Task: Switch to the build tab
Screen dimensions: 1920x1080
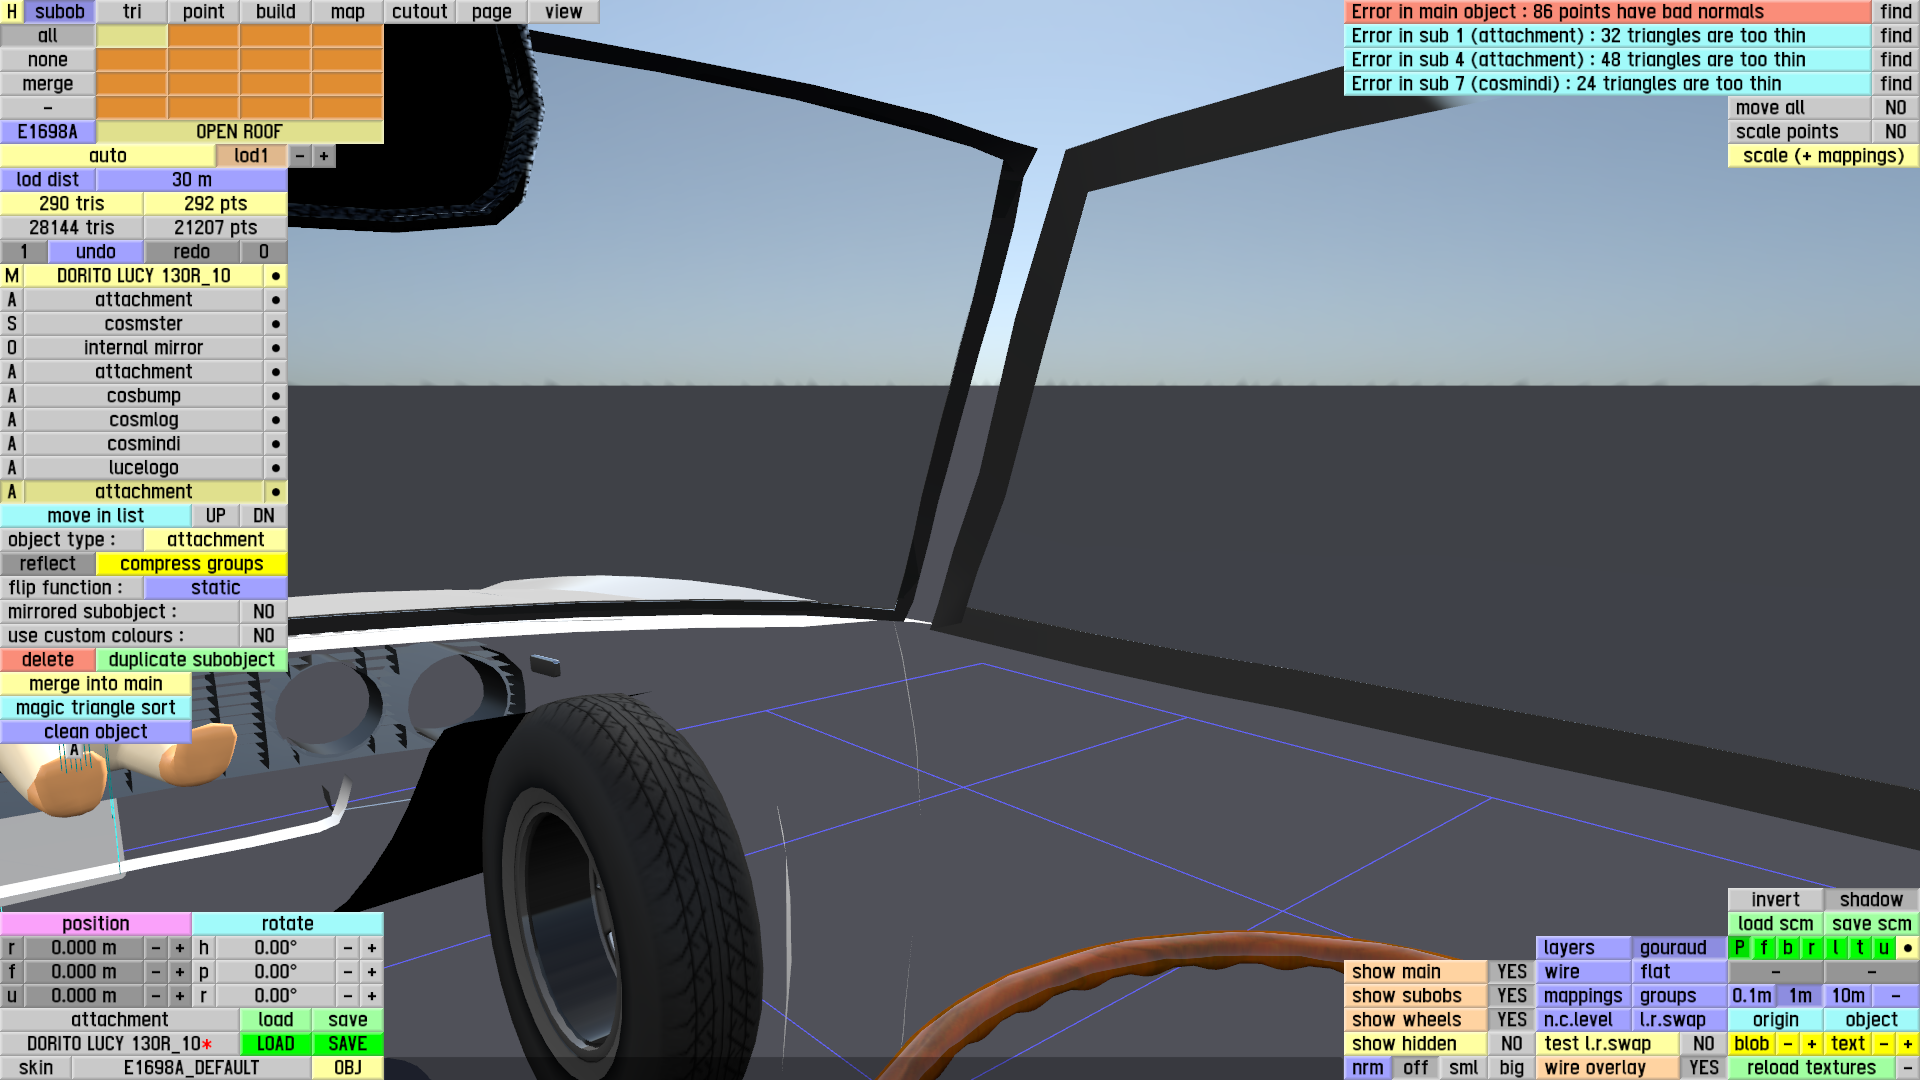Action: tap(275, 12)
